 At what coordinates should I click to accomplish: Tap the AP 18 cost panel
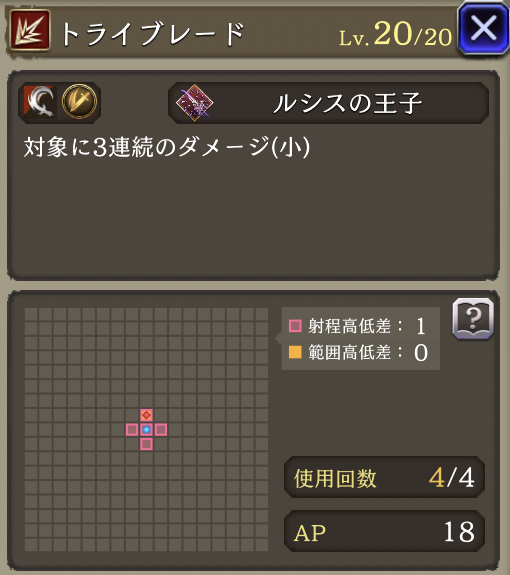pos(384,531)
